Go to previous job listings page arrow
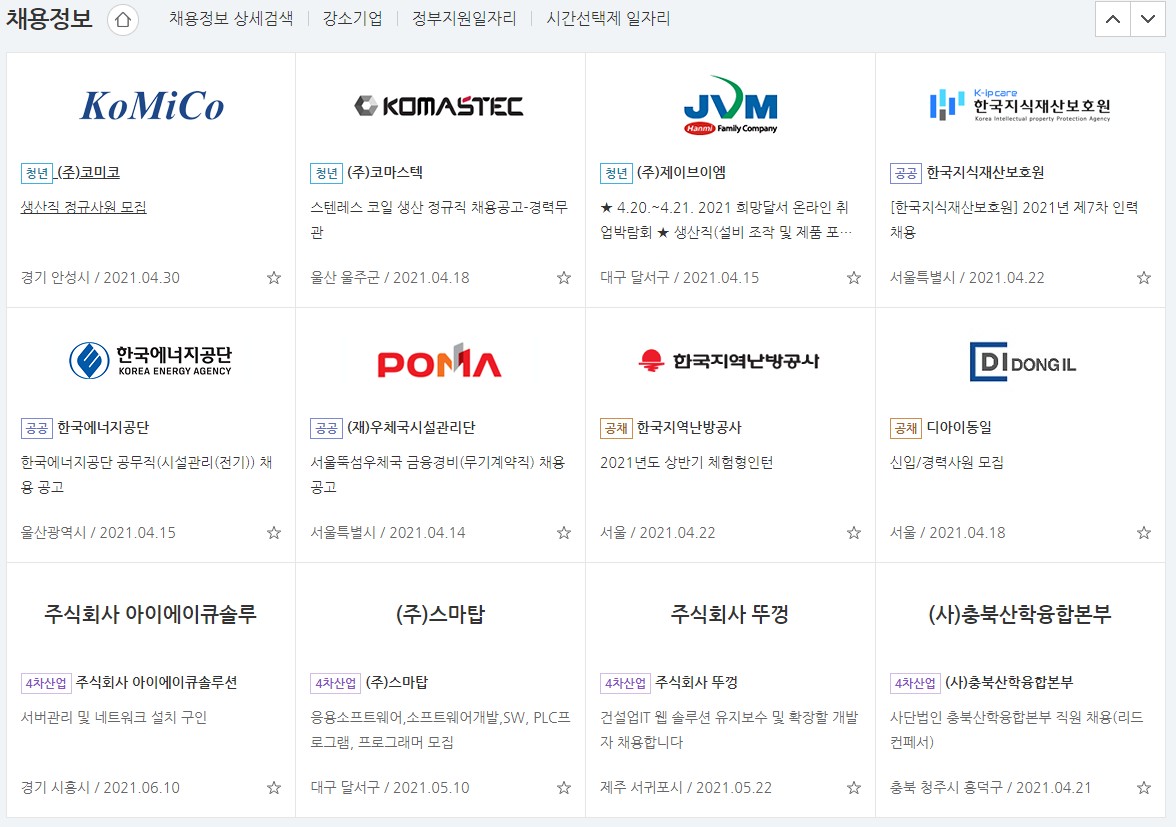This screenshot has width=1176, height=827. tap(1113, 19)
